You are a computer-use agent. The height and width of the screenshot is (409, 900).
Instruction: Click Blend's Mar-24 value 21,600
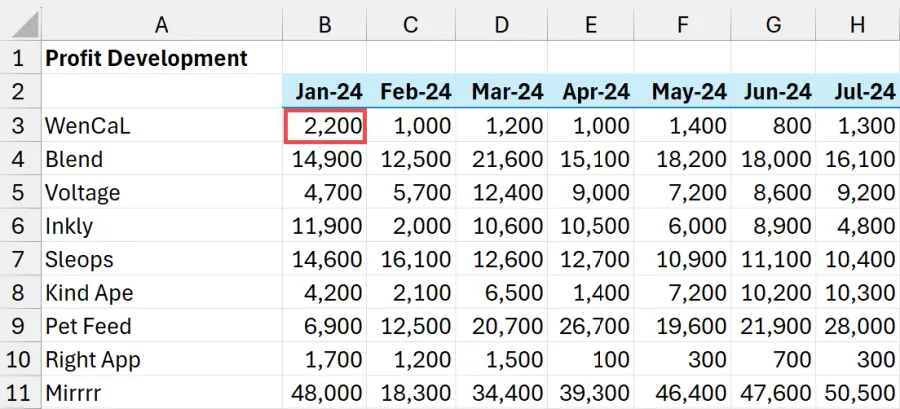tap(506, 159)
